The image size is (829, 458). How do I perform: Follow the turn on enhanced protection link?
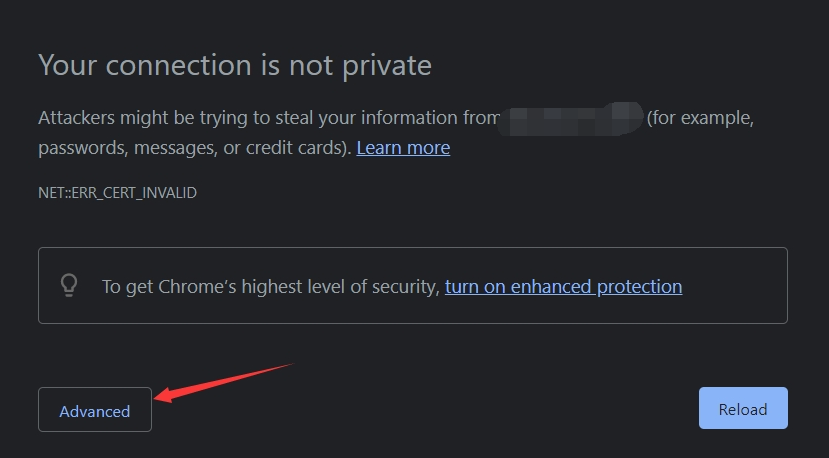(x=563, y=287)
